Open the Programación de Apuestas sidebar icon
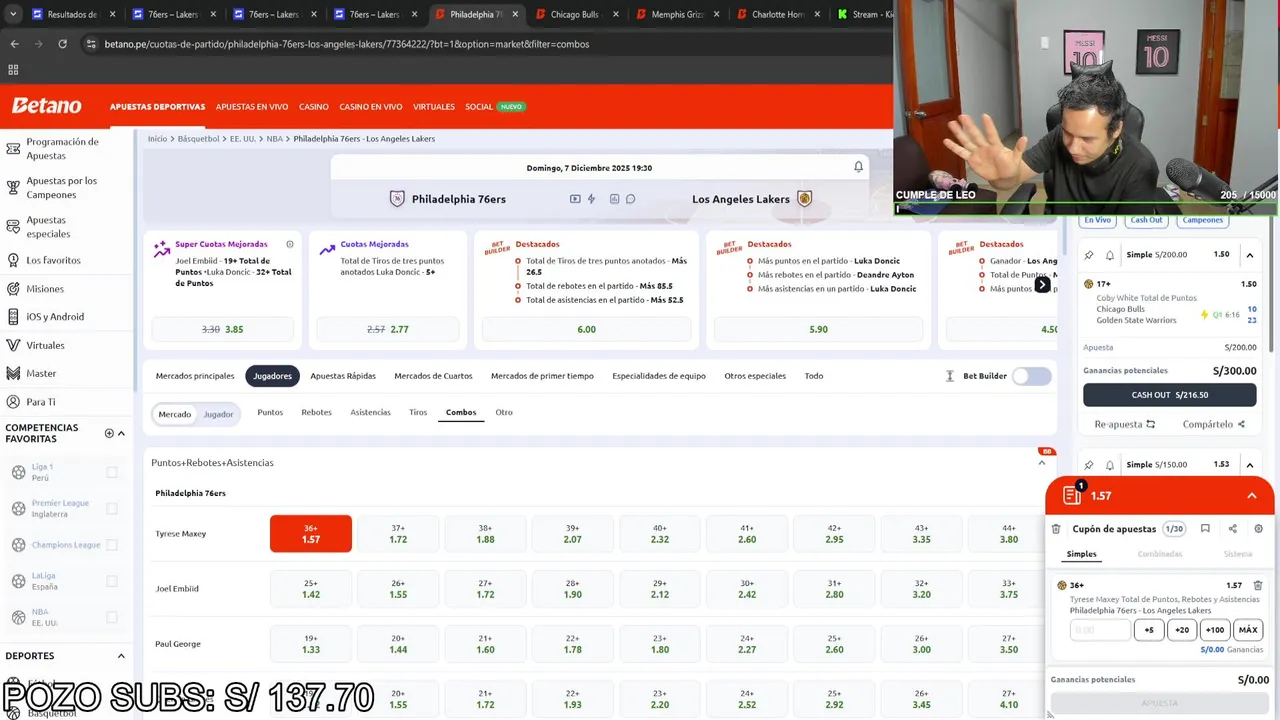The width and height of the screenshot is (1280, 720). (x=13, y=148)
